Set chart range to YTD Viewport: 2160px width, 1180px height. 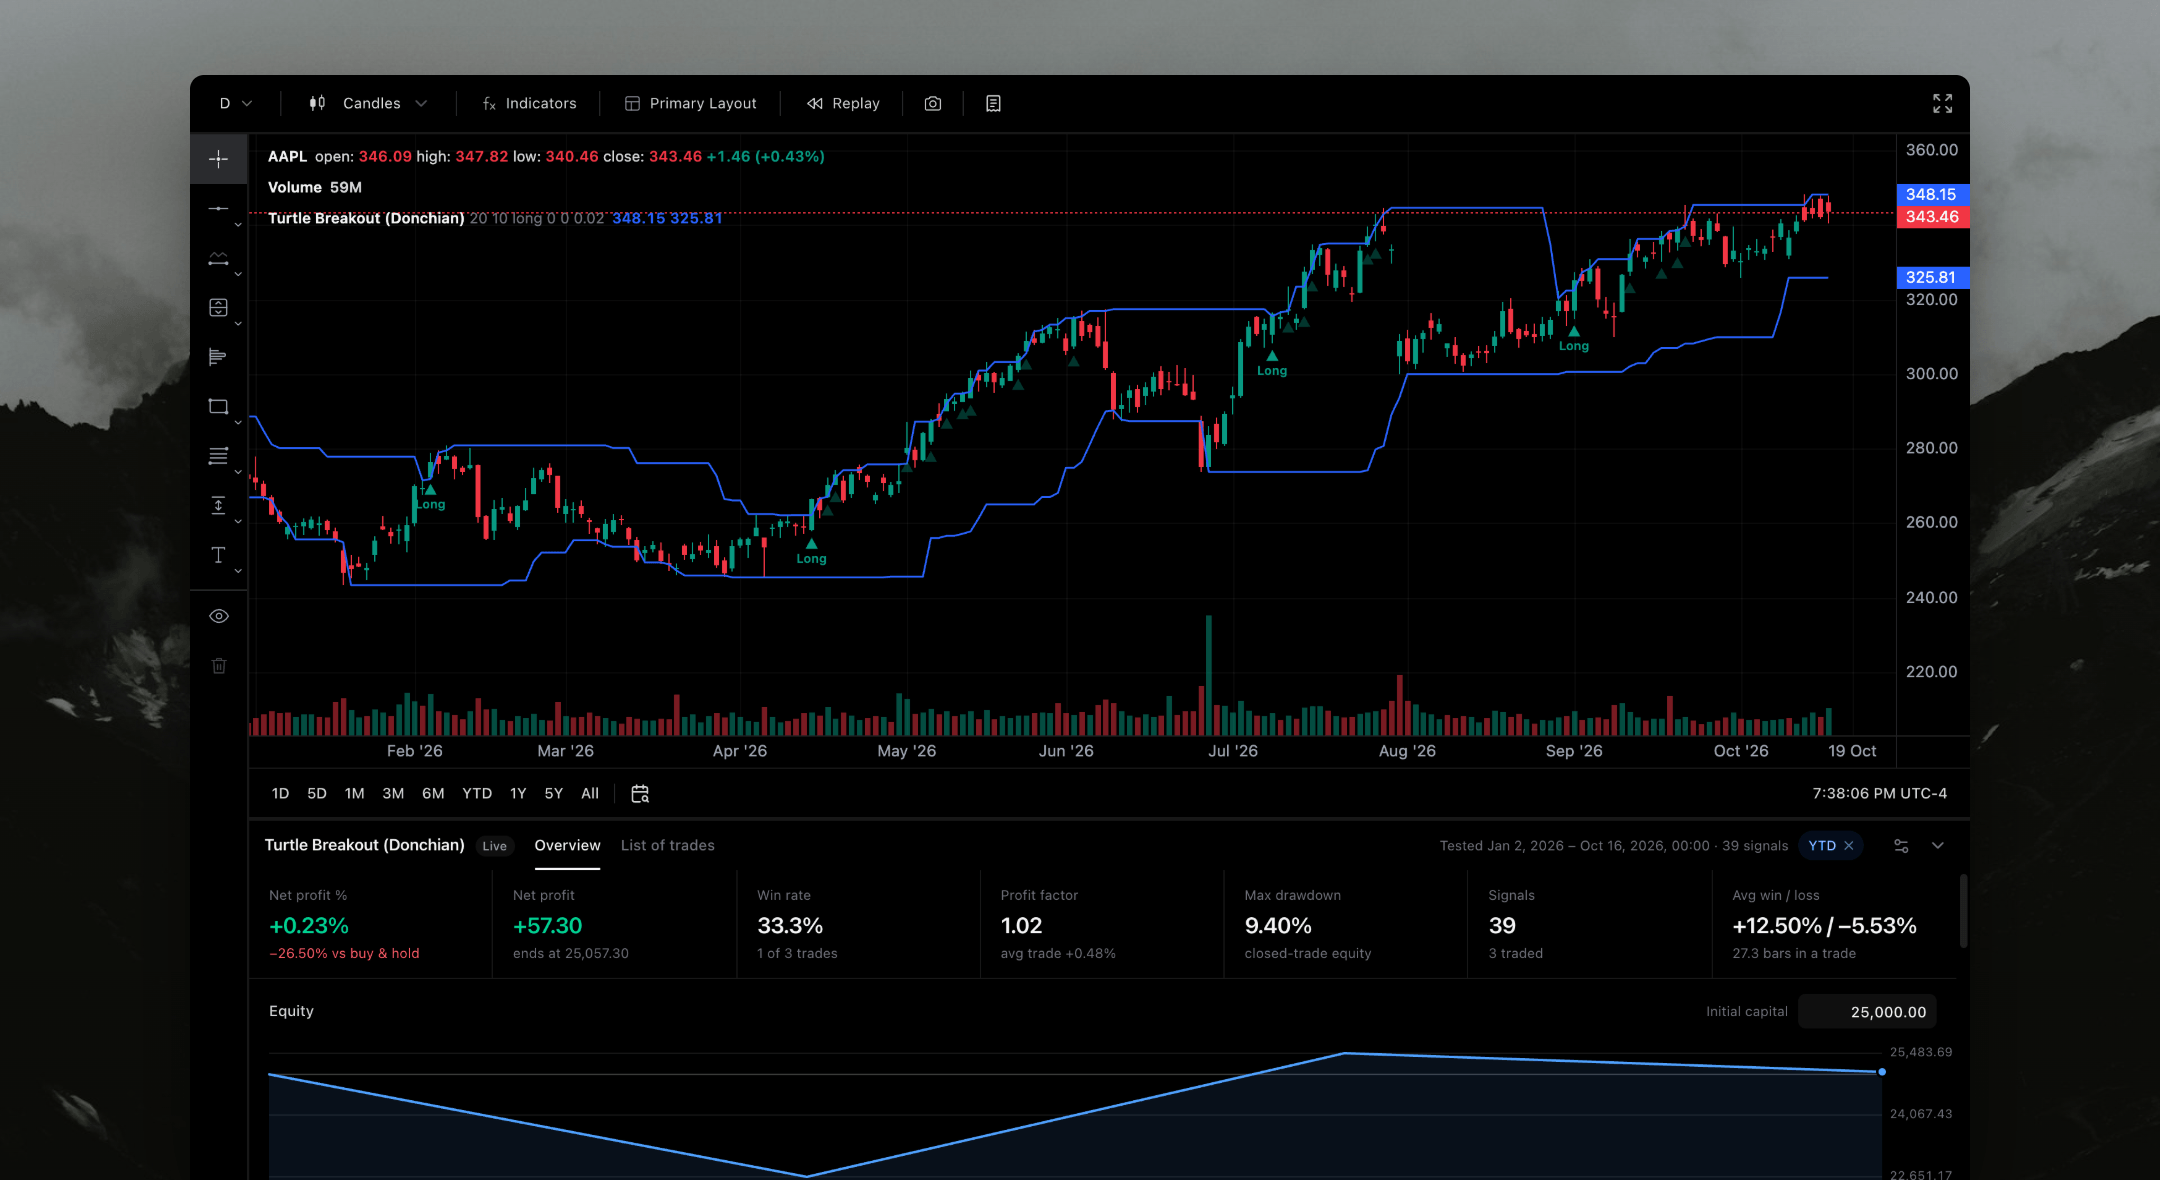click(x=477, y=793)
